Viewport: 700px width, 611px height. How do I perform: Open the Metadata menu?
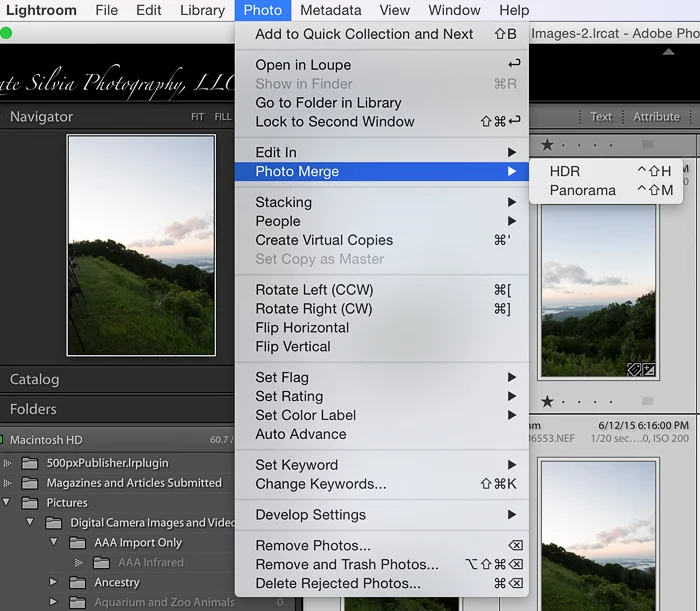330,10
